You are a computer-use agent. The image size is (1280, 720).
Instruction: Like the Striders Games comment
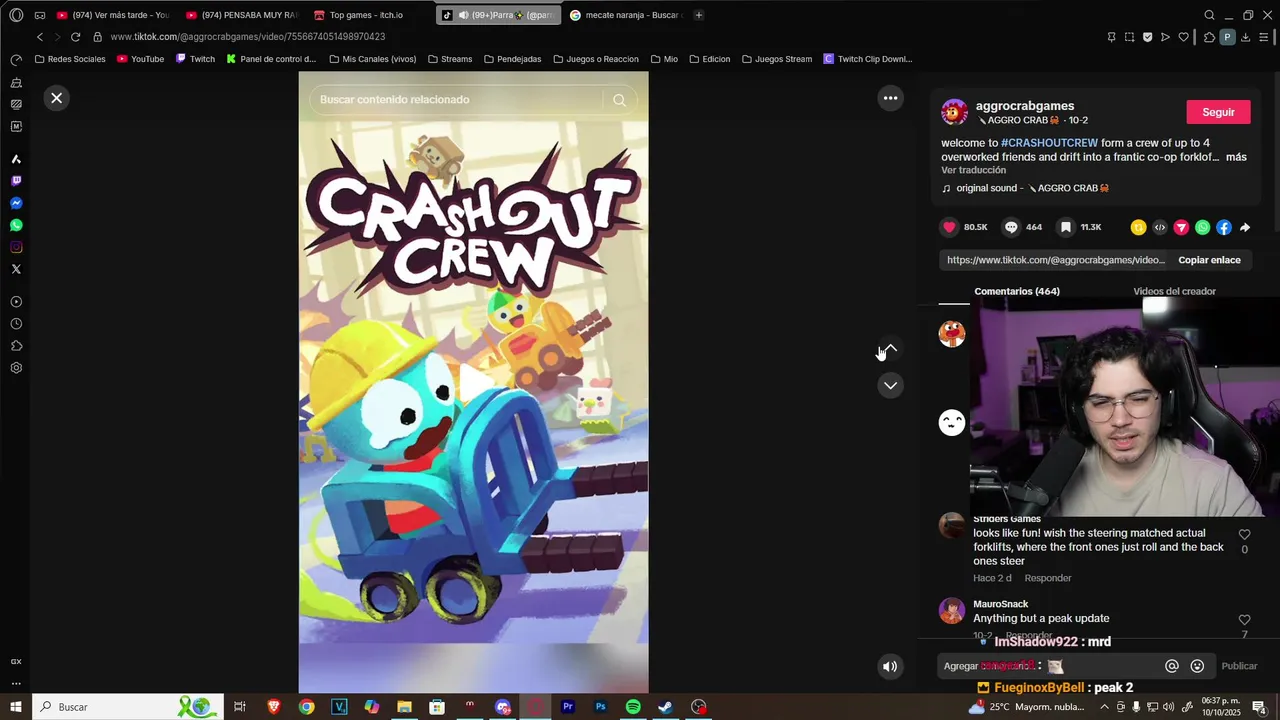coord(1244,535)
